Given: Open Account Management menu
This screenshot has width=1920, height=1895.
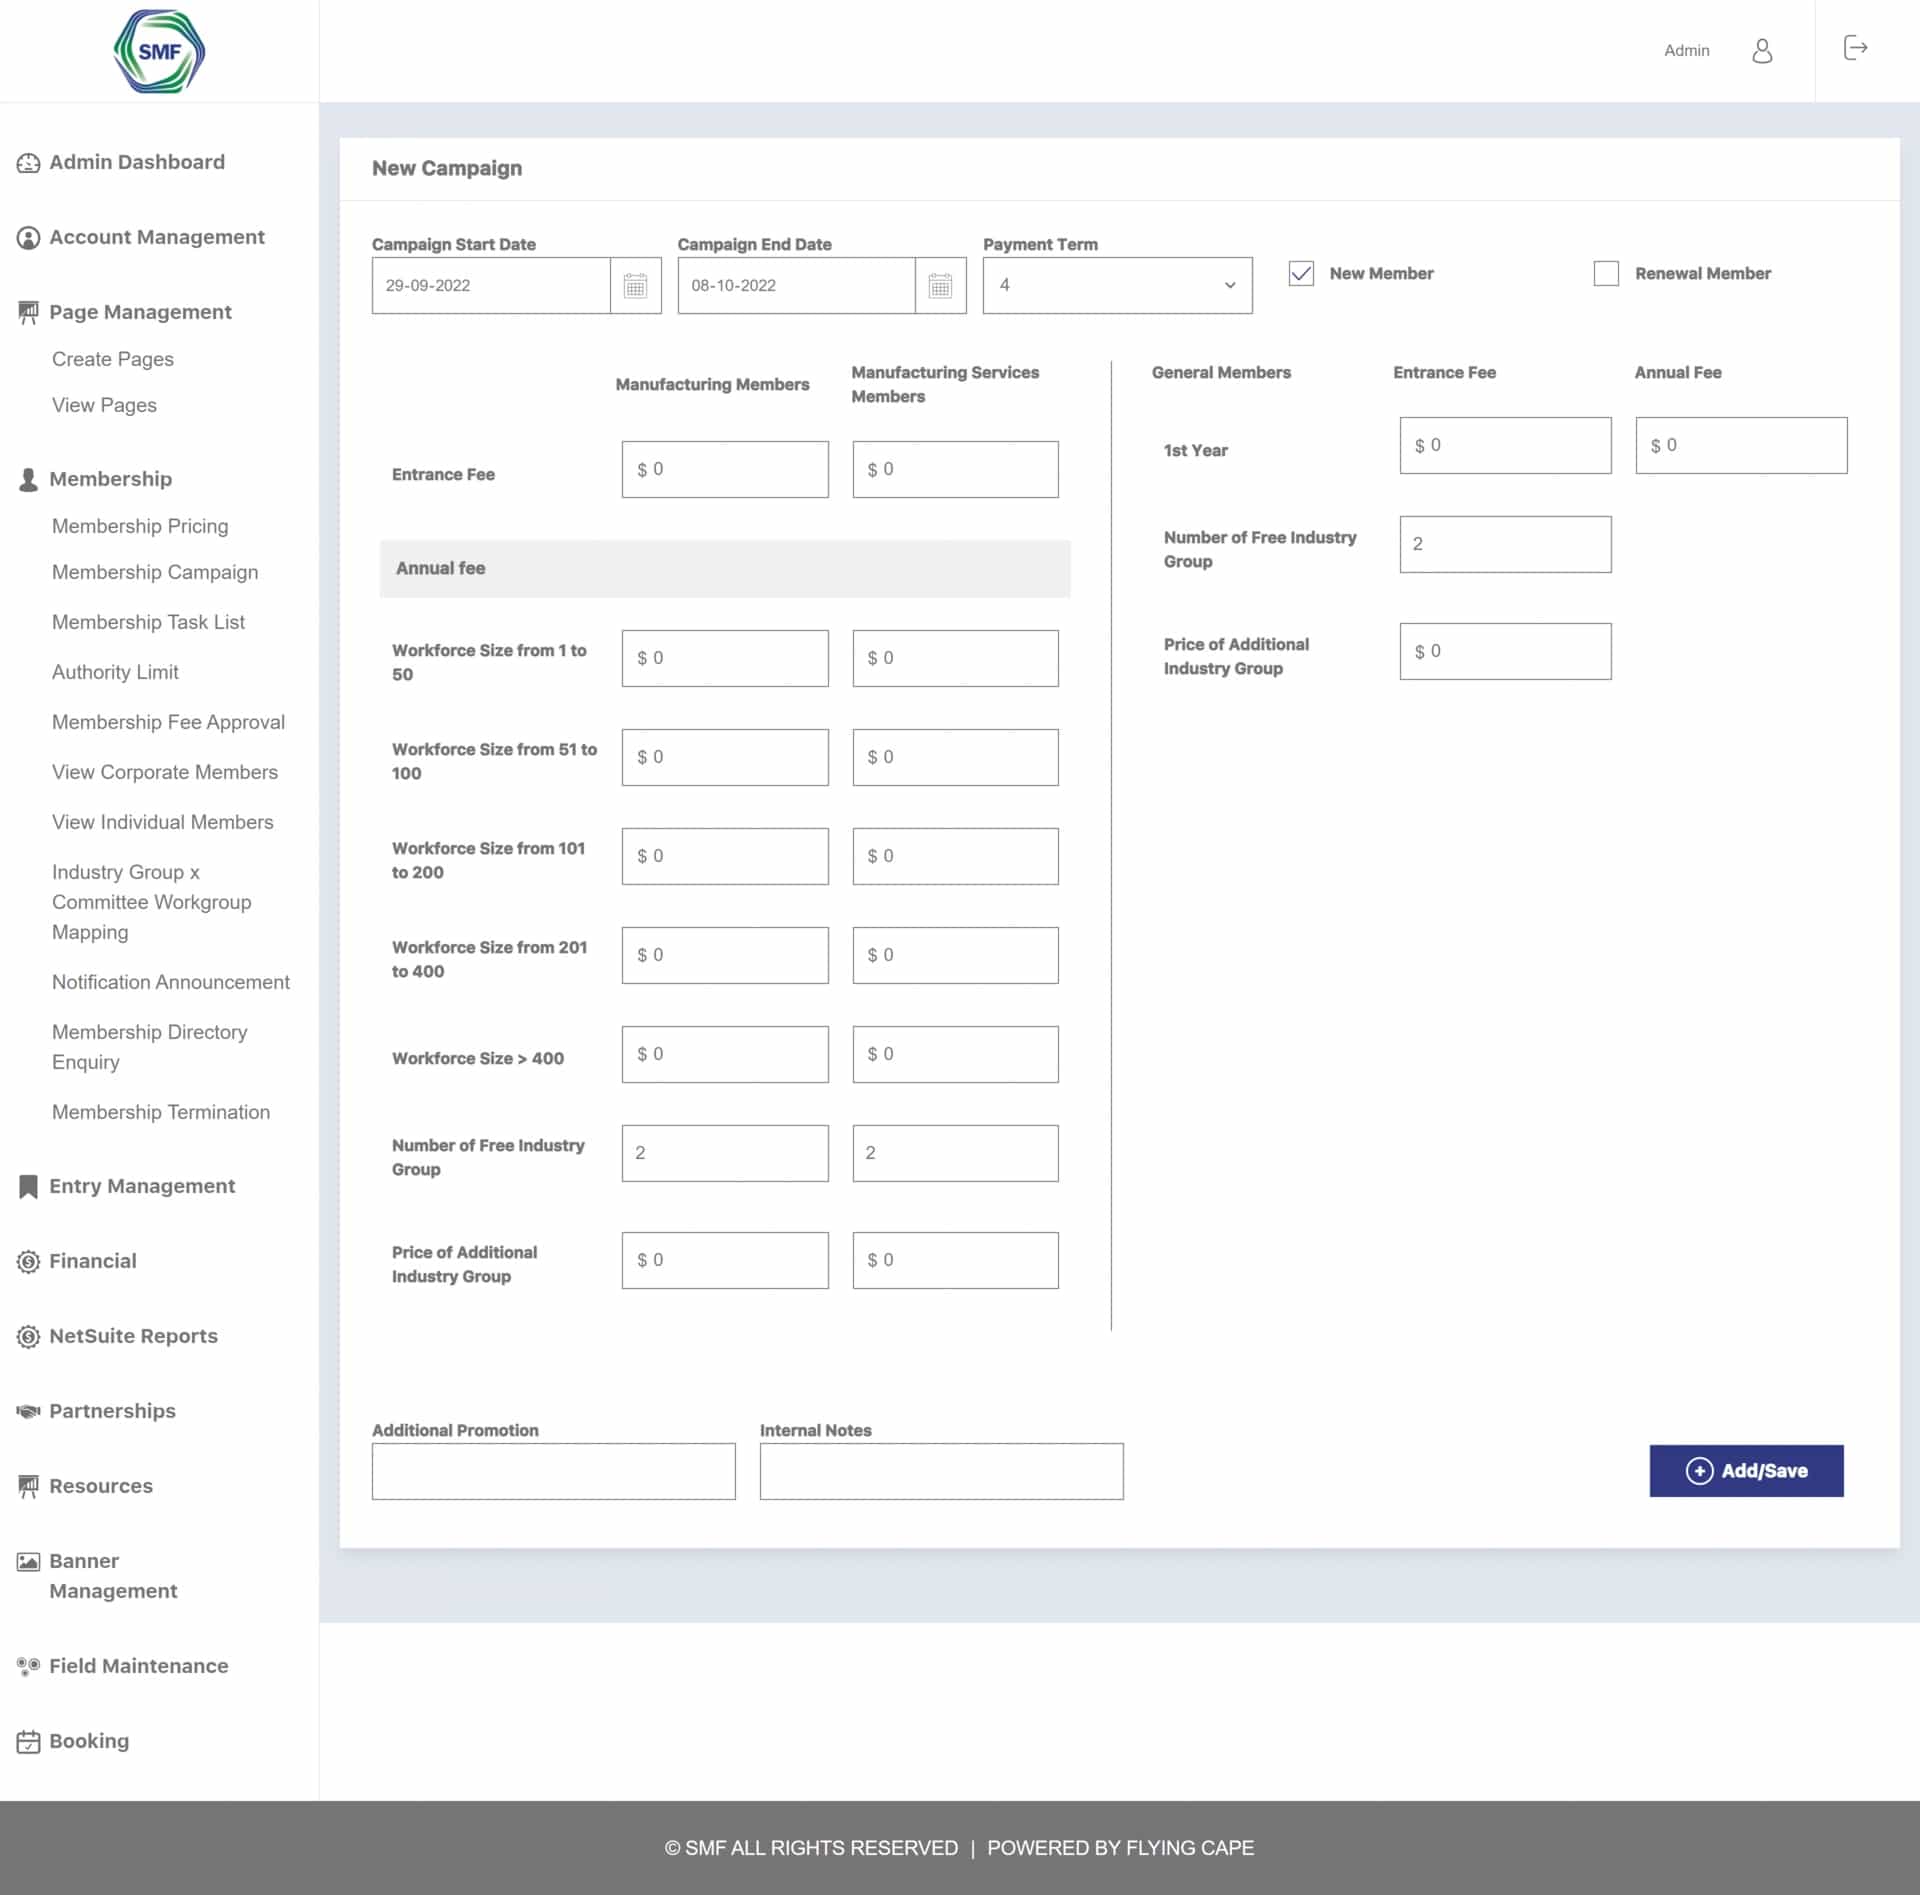Looking at the screenshot, I should (157, 237).
